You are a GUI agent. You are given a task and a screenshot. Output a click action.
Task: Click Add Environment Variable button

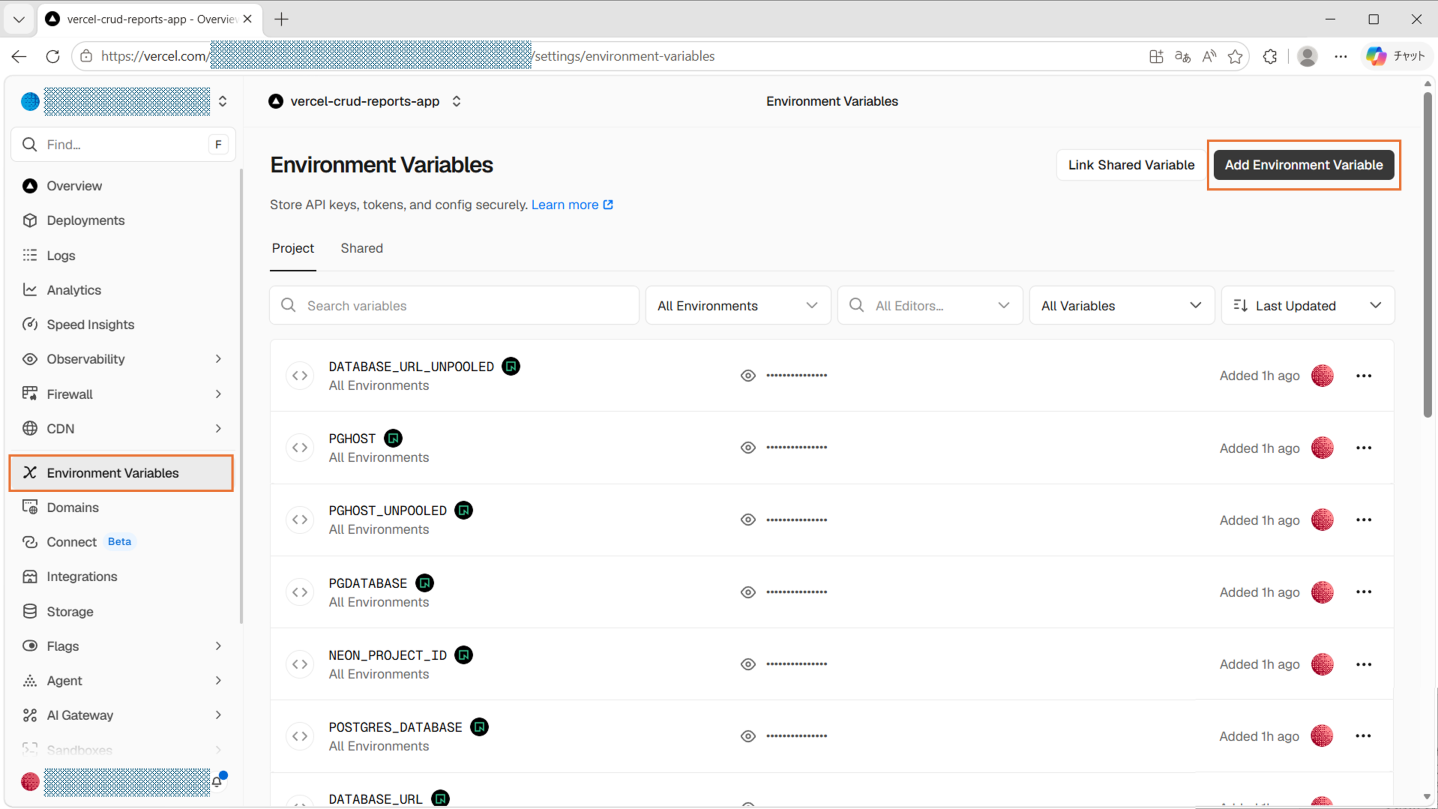[1304, 165]
